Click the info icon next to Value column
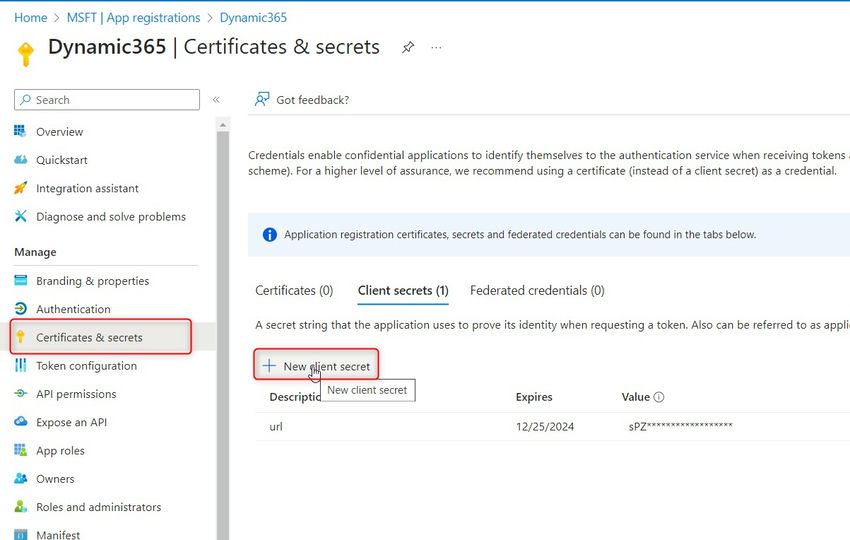The image size is (850, 540). (x=659, y=397)
